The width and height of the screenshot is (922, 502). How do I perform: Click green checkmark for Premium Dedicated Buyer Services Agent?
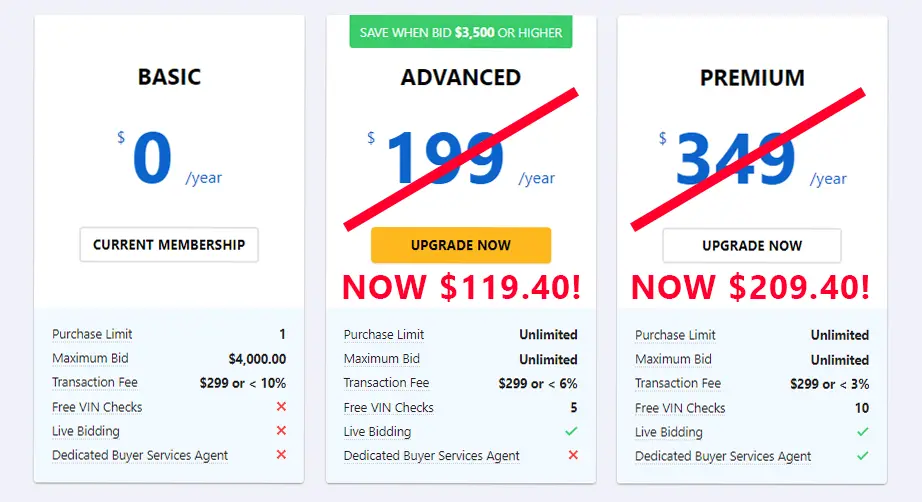863,456
